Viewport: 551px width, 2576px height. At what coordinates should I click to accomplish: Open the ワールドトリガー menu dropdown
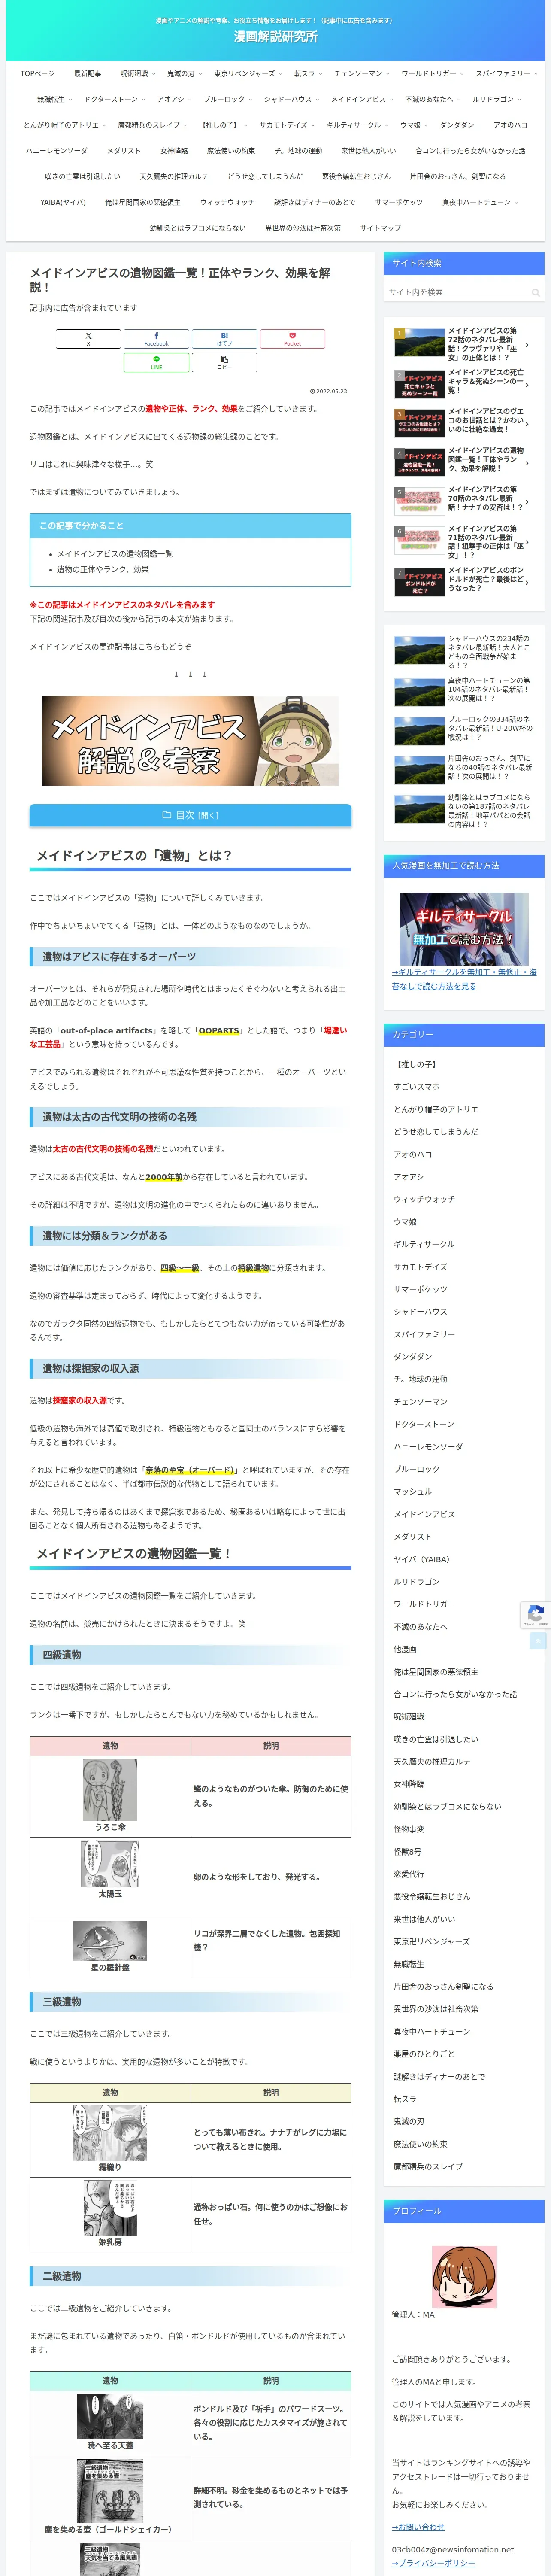pyautogui.click(x=432, y=73)
